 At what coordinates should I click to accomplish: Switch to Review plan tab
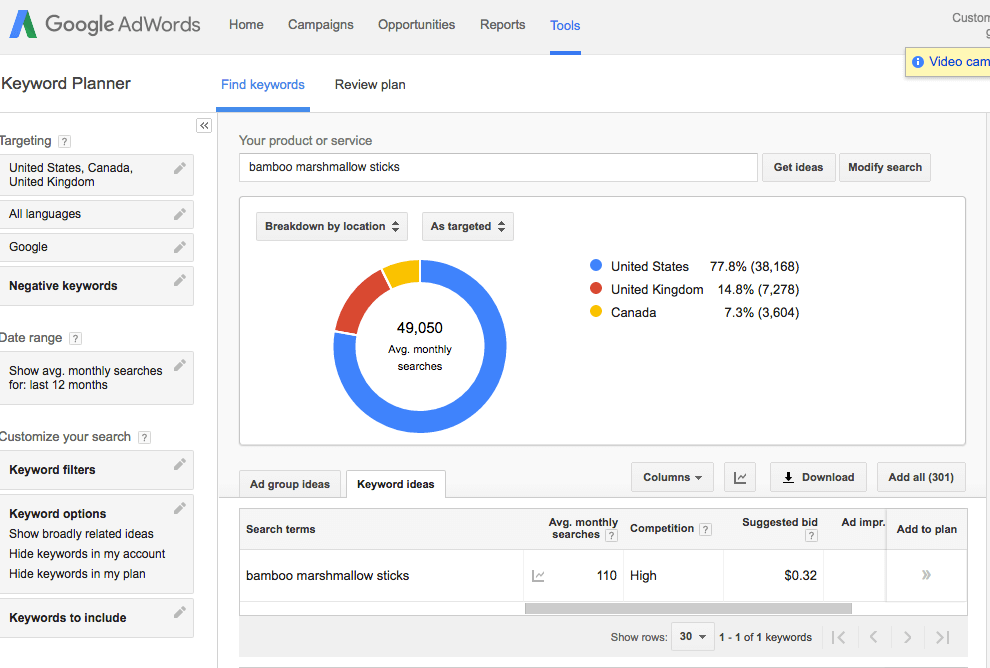click(370, 85)
